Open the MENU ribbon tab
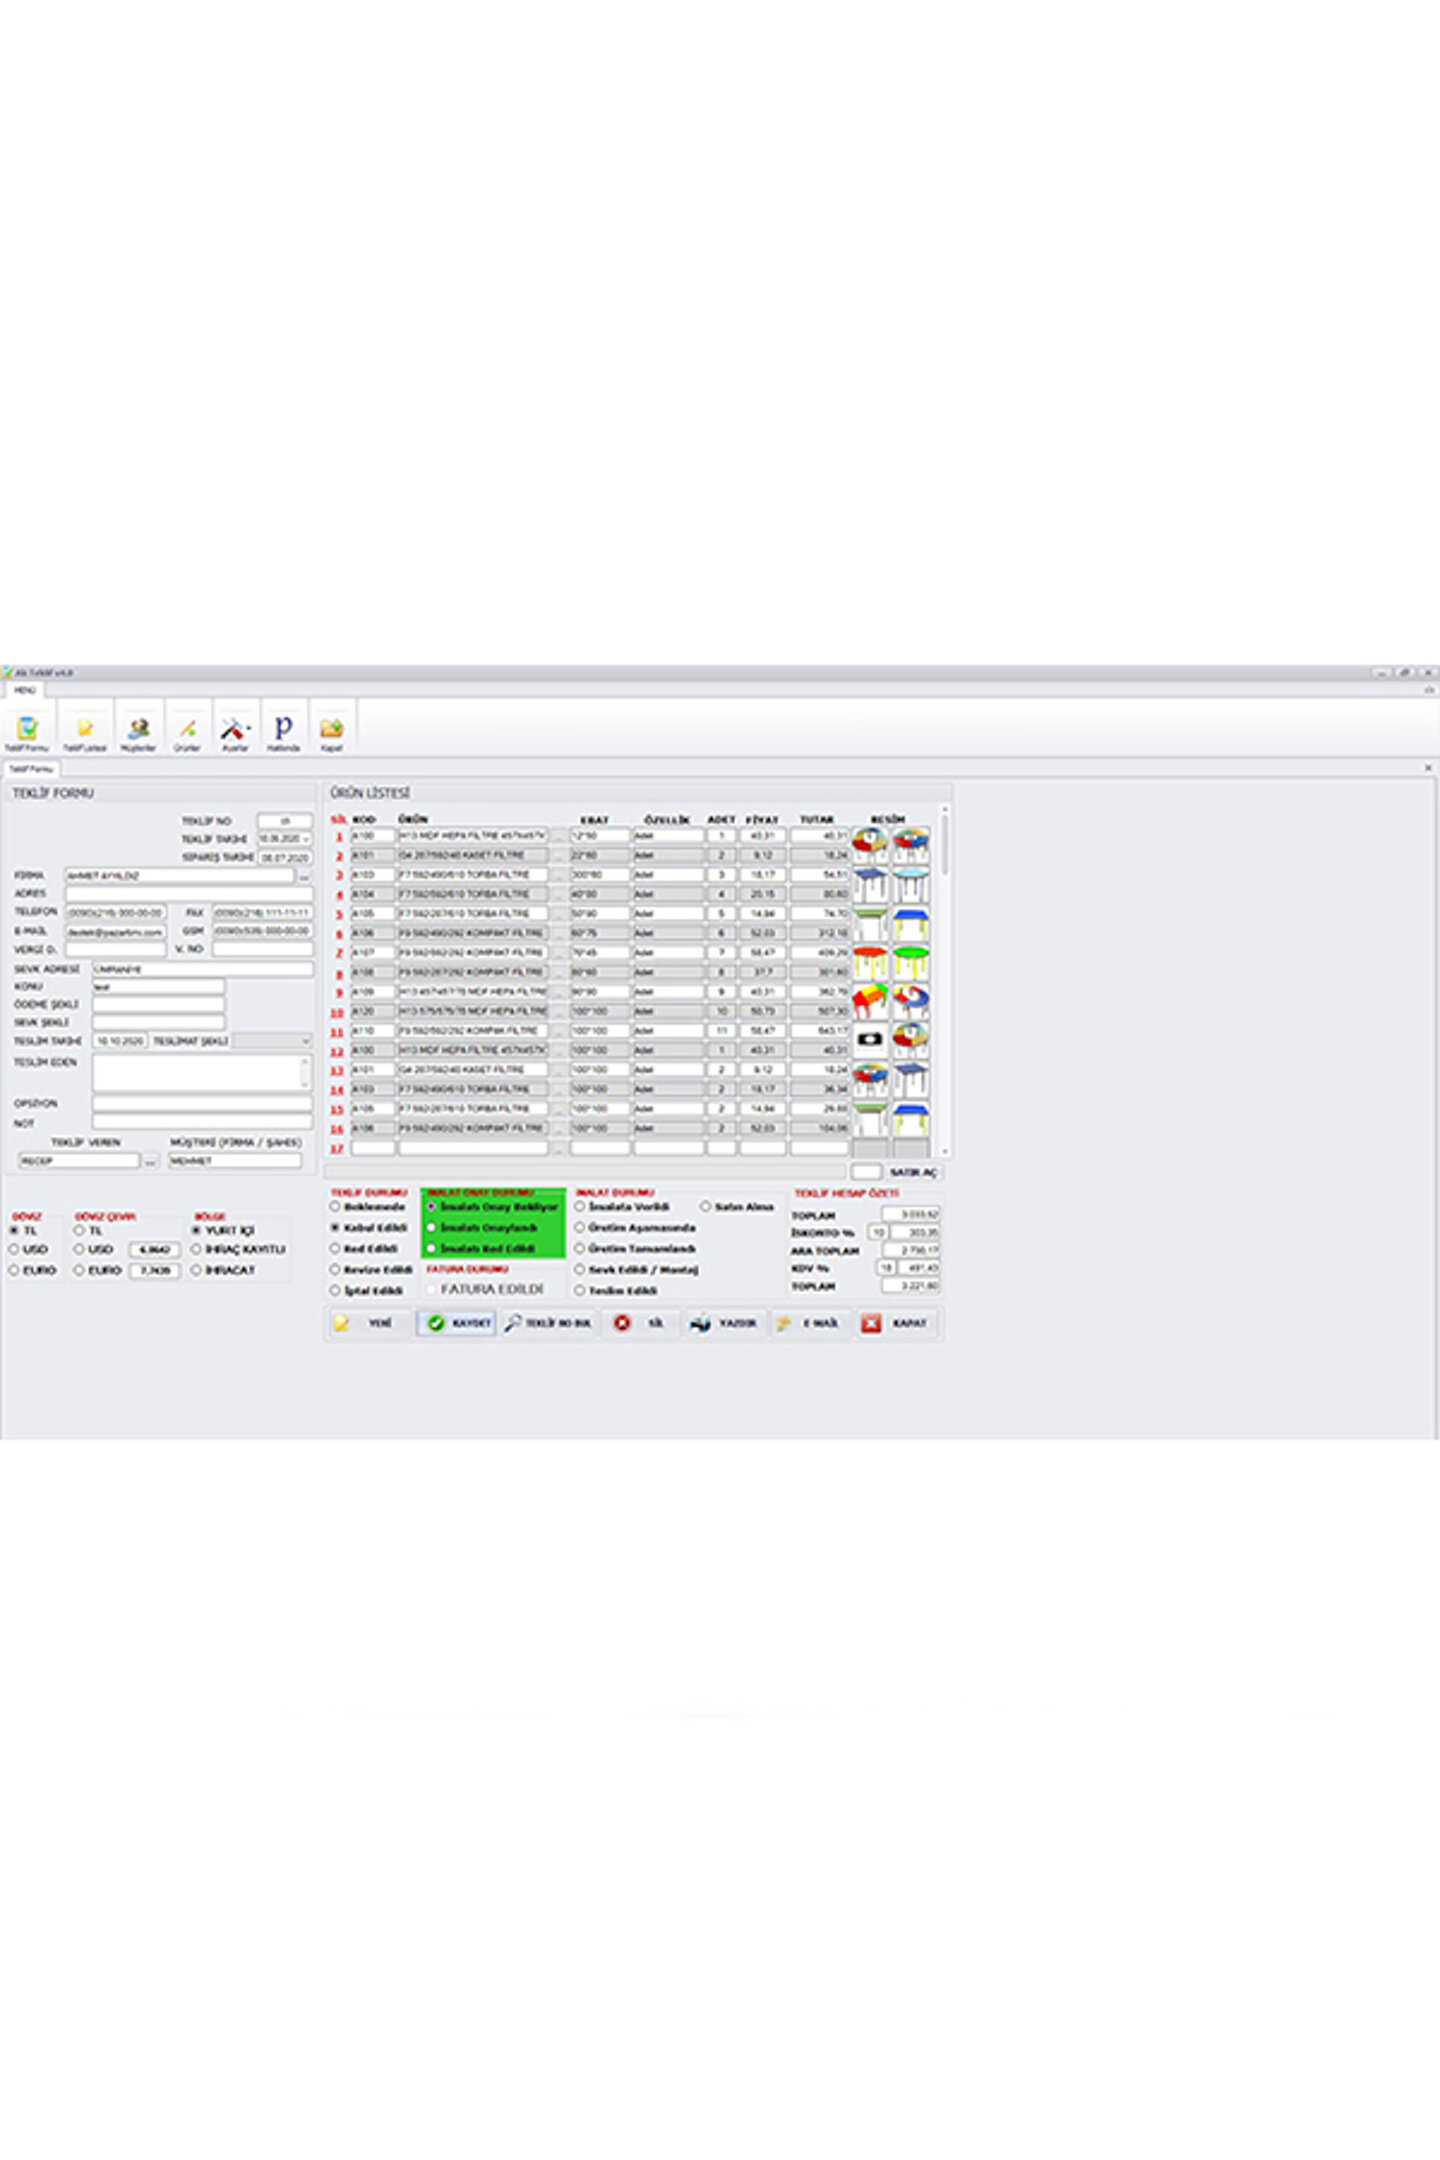The image size is (1440, 2160). (x=24, y=690)
